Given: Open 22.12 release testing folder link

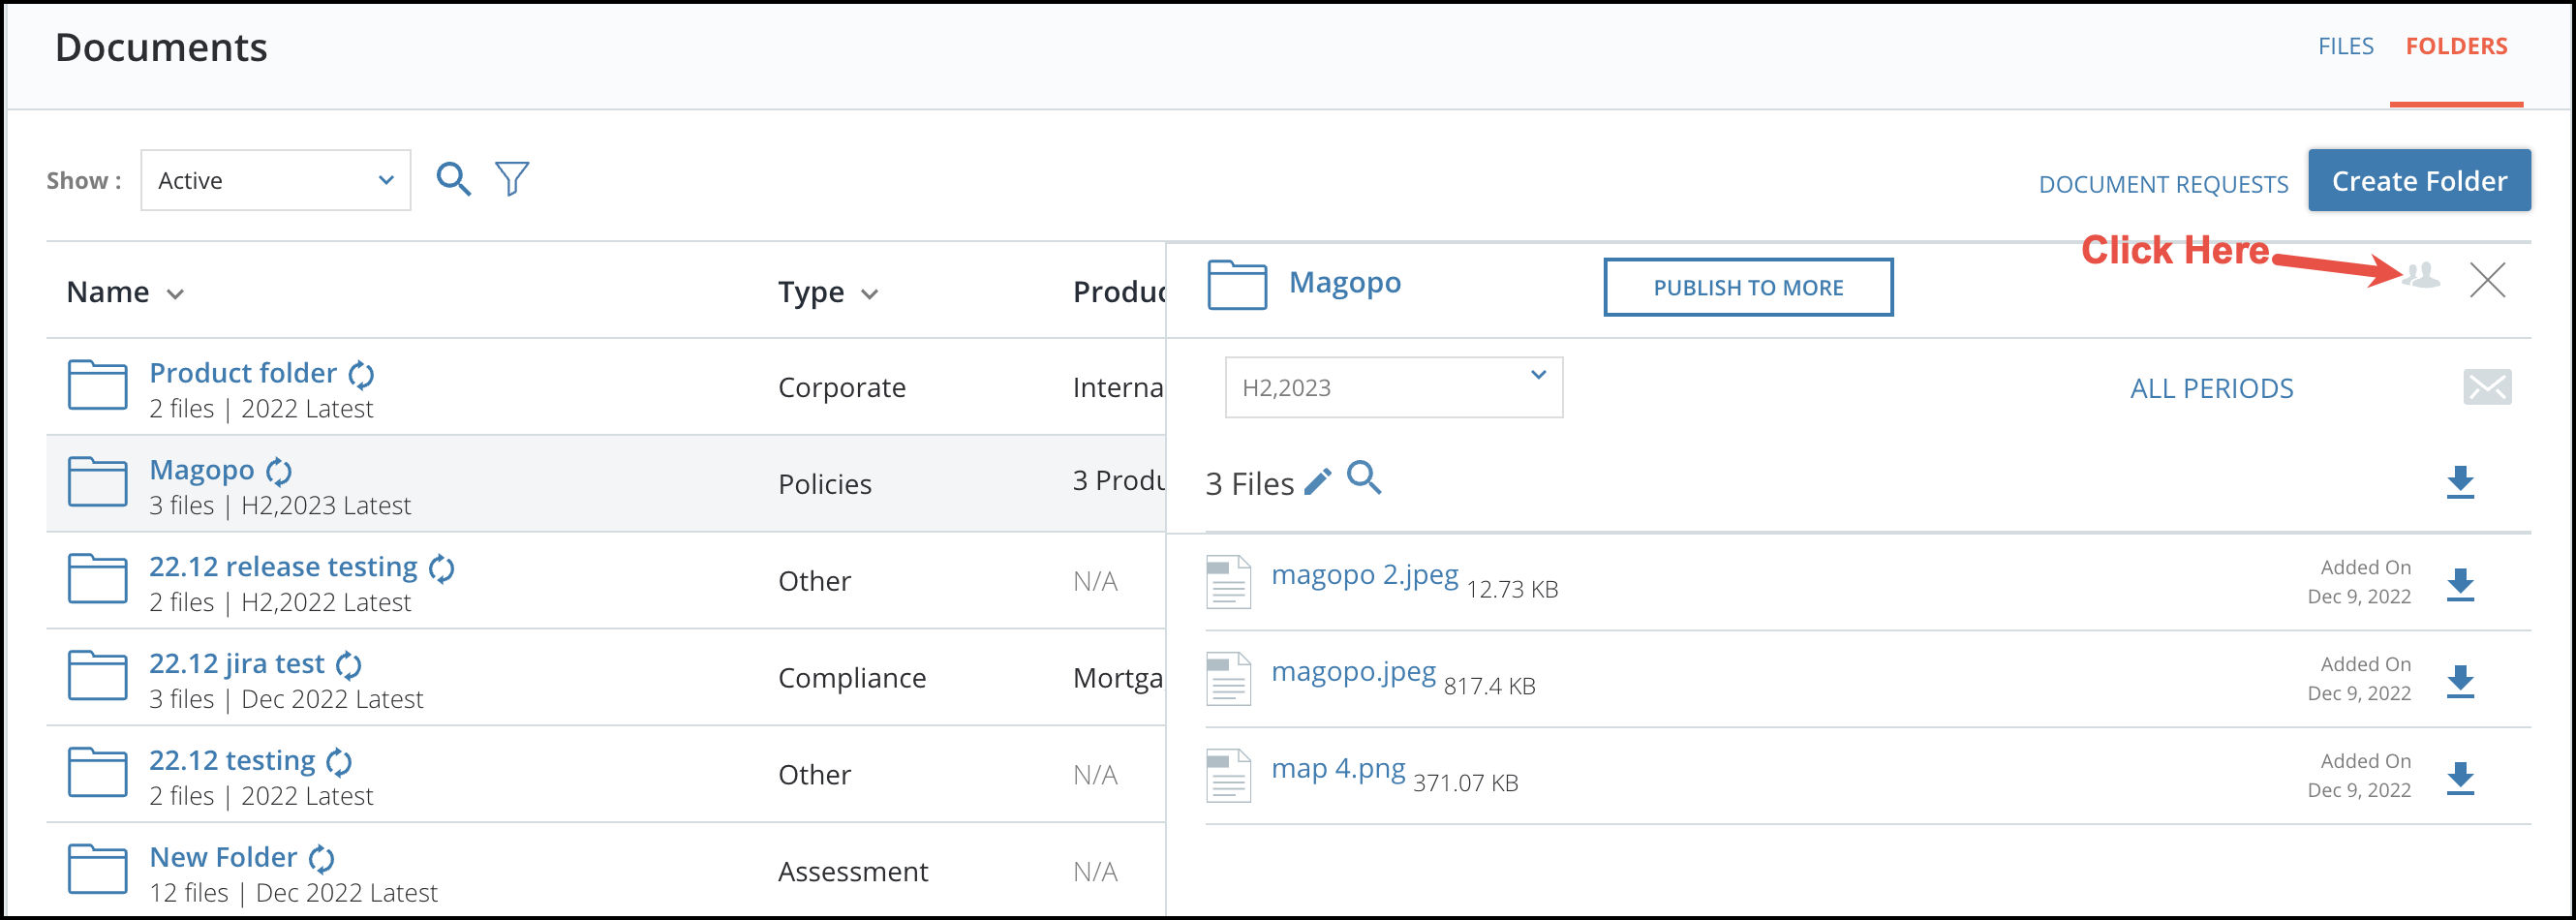Looking at the screenshot, I should point(284,567).
